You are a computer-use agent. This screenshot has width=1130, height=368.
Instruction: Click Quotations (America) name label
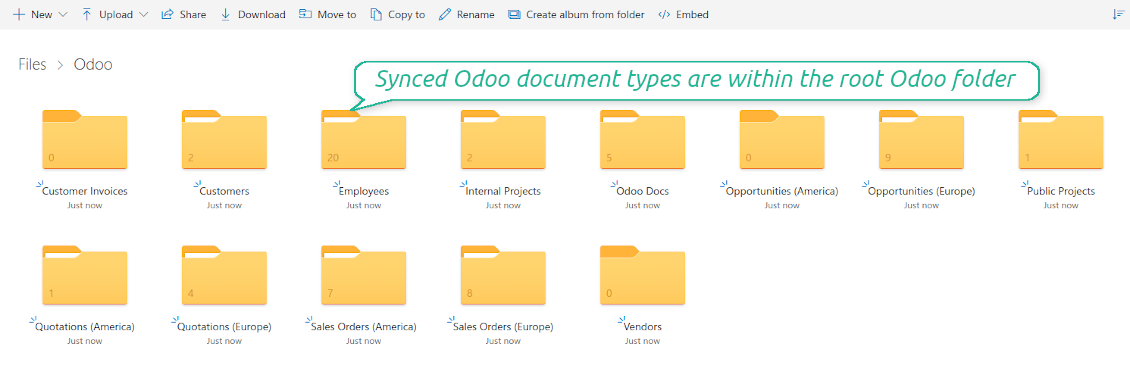pyautogui.click(x=85, y=327)
